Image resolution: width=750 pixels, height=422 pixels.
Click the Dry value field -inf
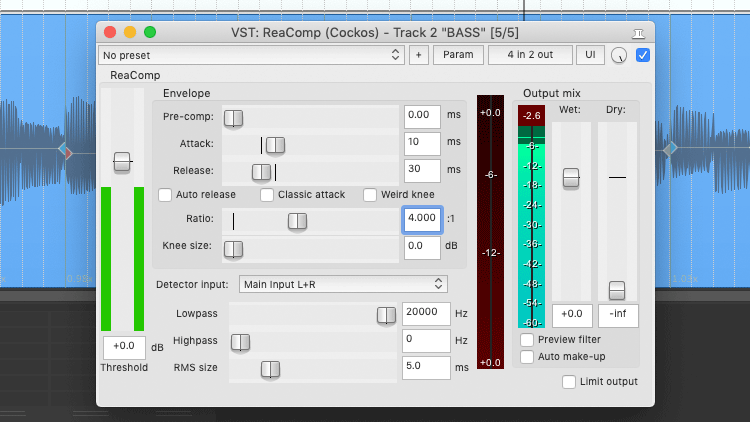618,316
